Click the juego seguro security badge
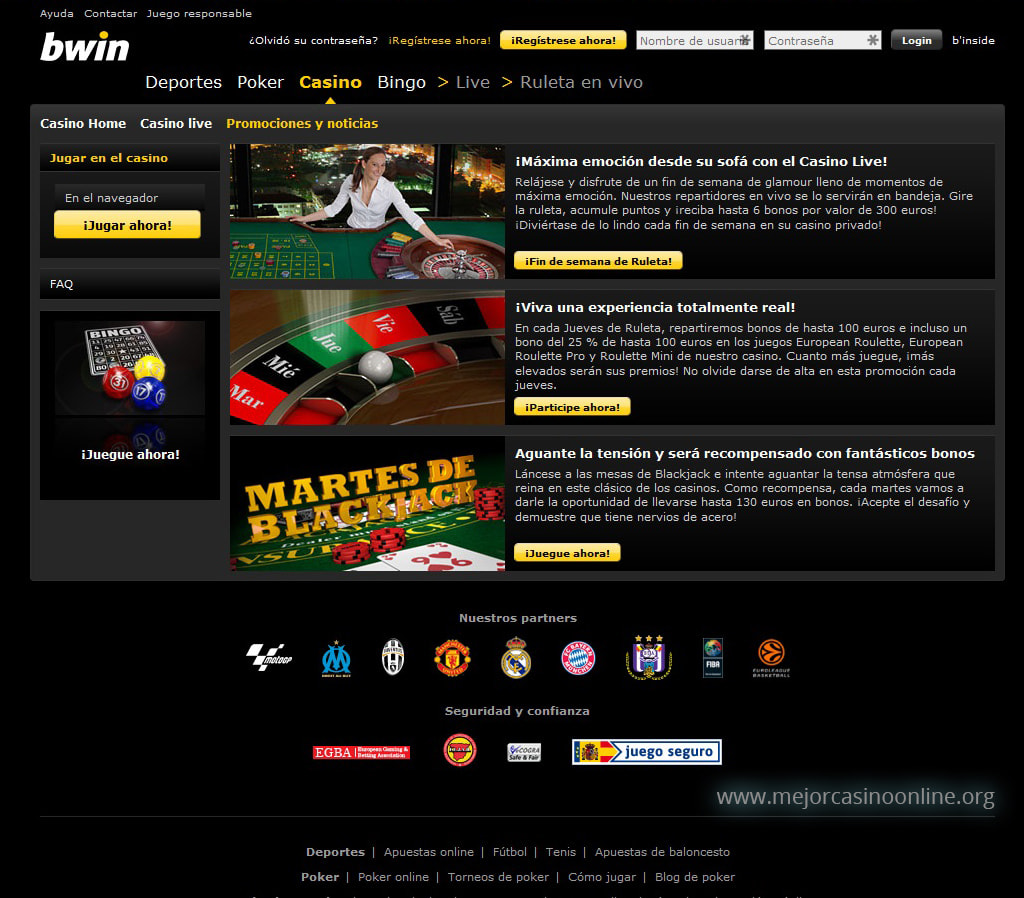Viewport: 1024px width, 898px height. click(x=646, y=751)
